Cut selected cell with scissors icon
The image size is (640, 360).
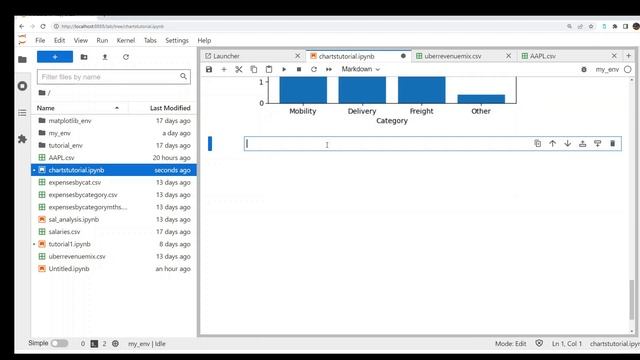pyautogui.click(x=239, y=69)
